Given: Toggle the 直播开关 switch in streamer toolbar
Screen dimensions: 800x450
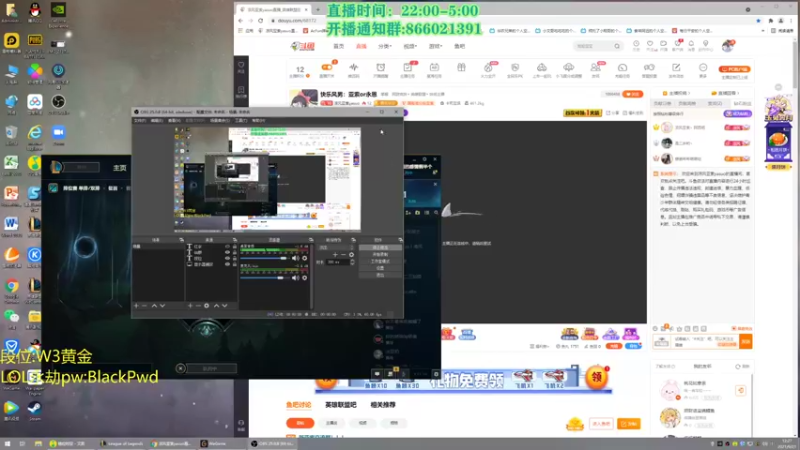Looking at the screenshot, I should [327, 67].
